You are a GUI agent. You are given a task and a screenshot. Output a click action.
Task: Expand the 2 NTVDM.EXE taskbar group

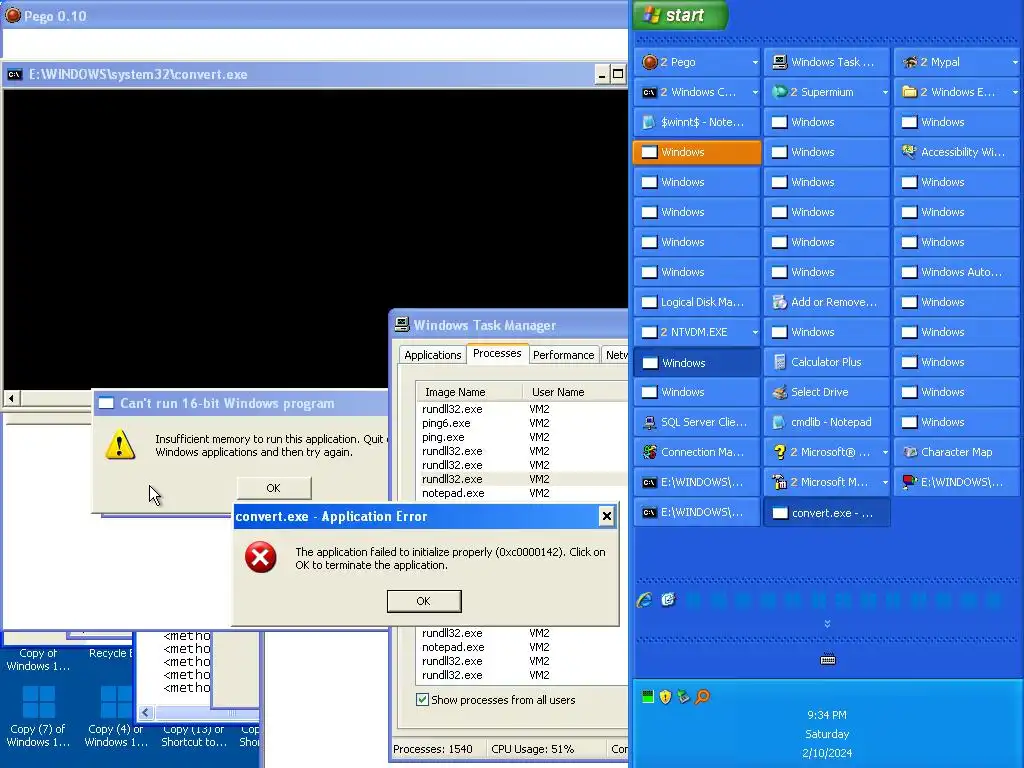[755, 332]
